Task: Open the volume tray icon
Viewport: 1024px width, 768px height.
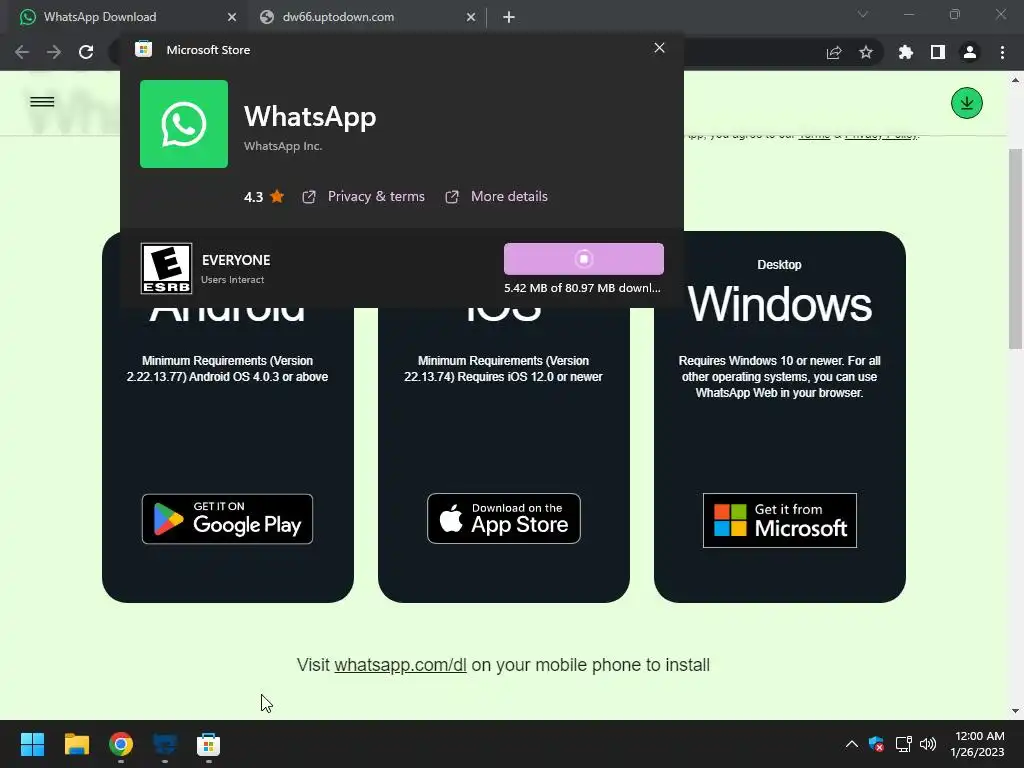Action: click(927, 744)
